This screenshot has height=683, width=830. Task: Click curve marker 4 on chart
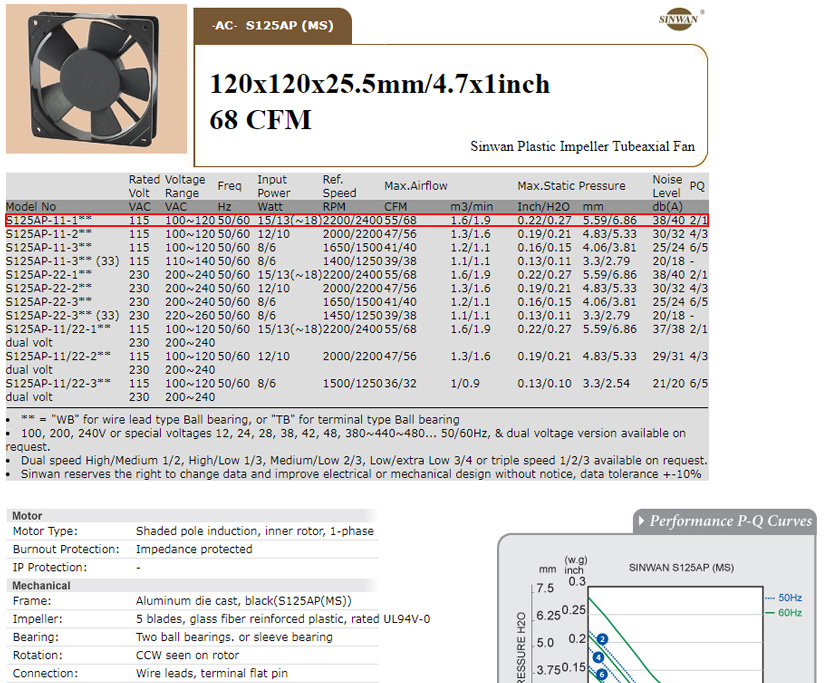pyautogui.click(x=598, y=658)
